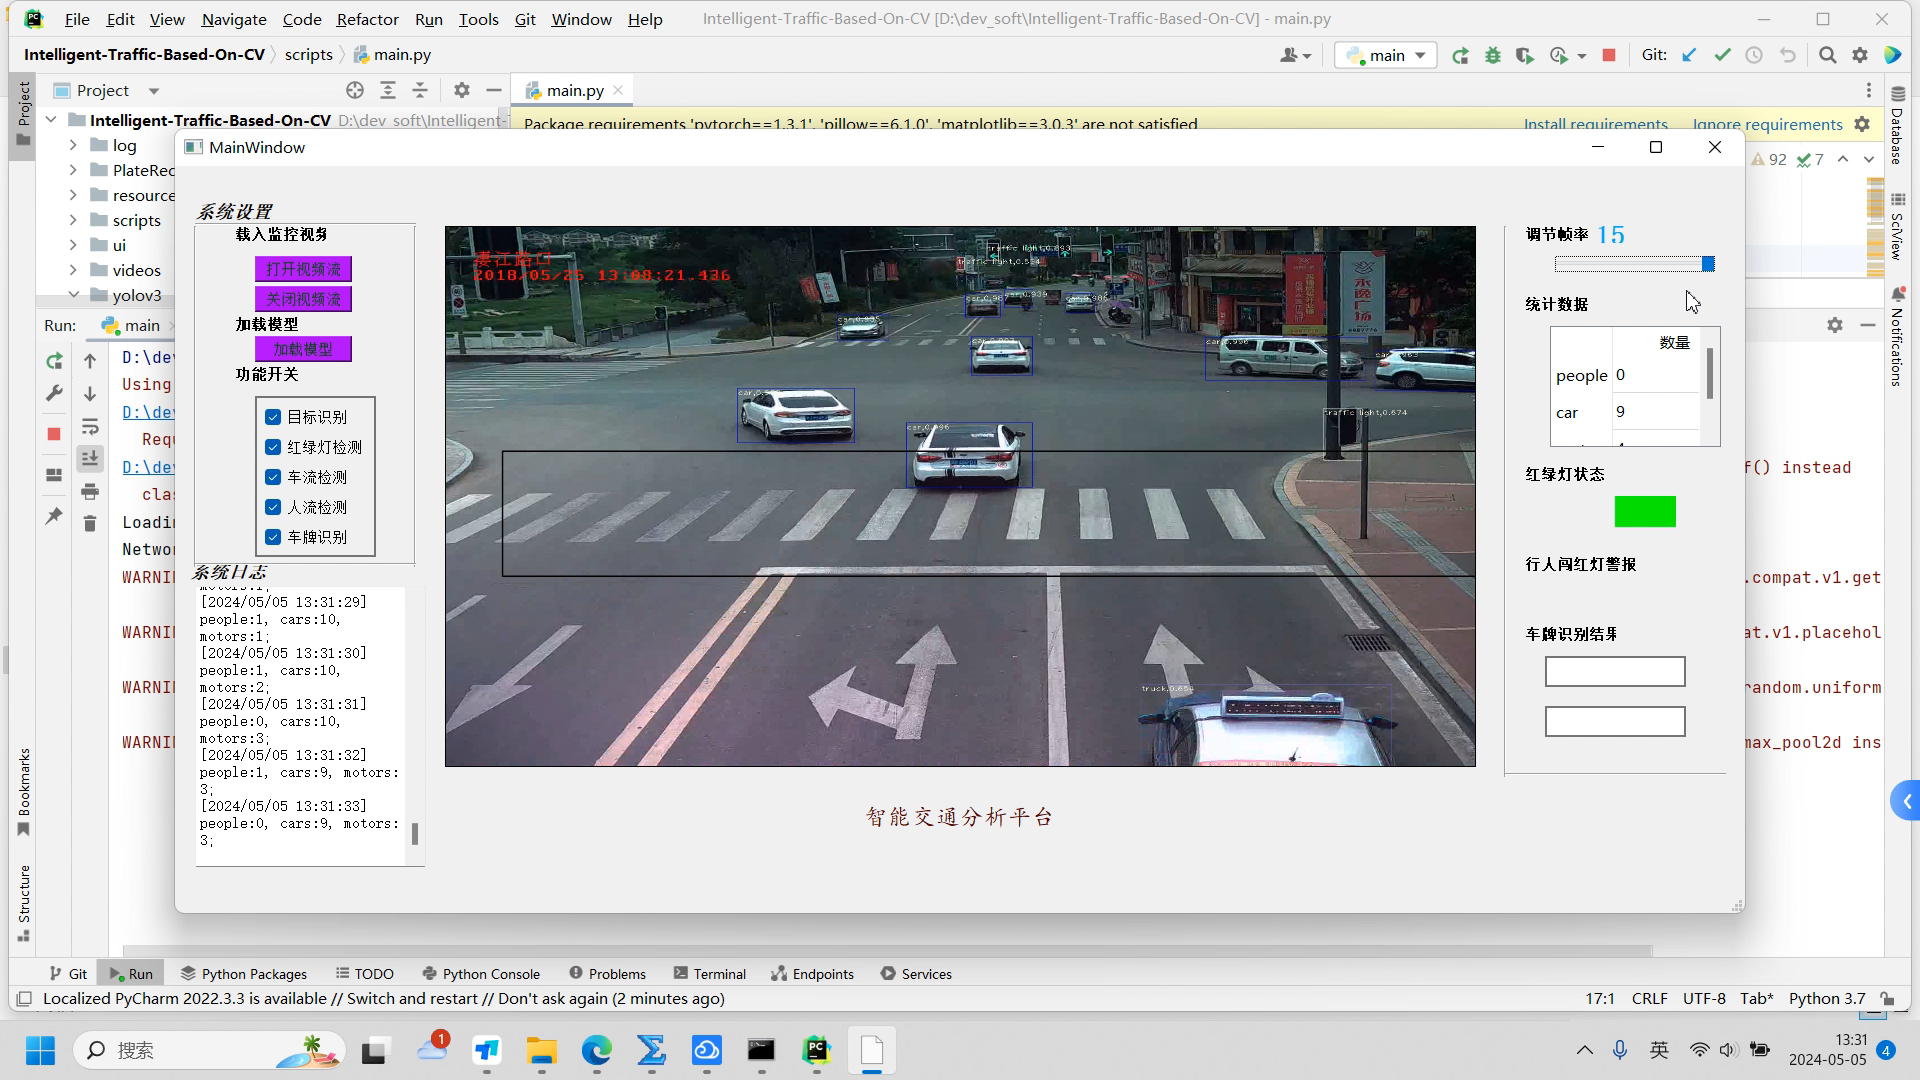This screenshot has height=1080, width=1920.
Task: Expand the log folder
Action: pos(73,145)
